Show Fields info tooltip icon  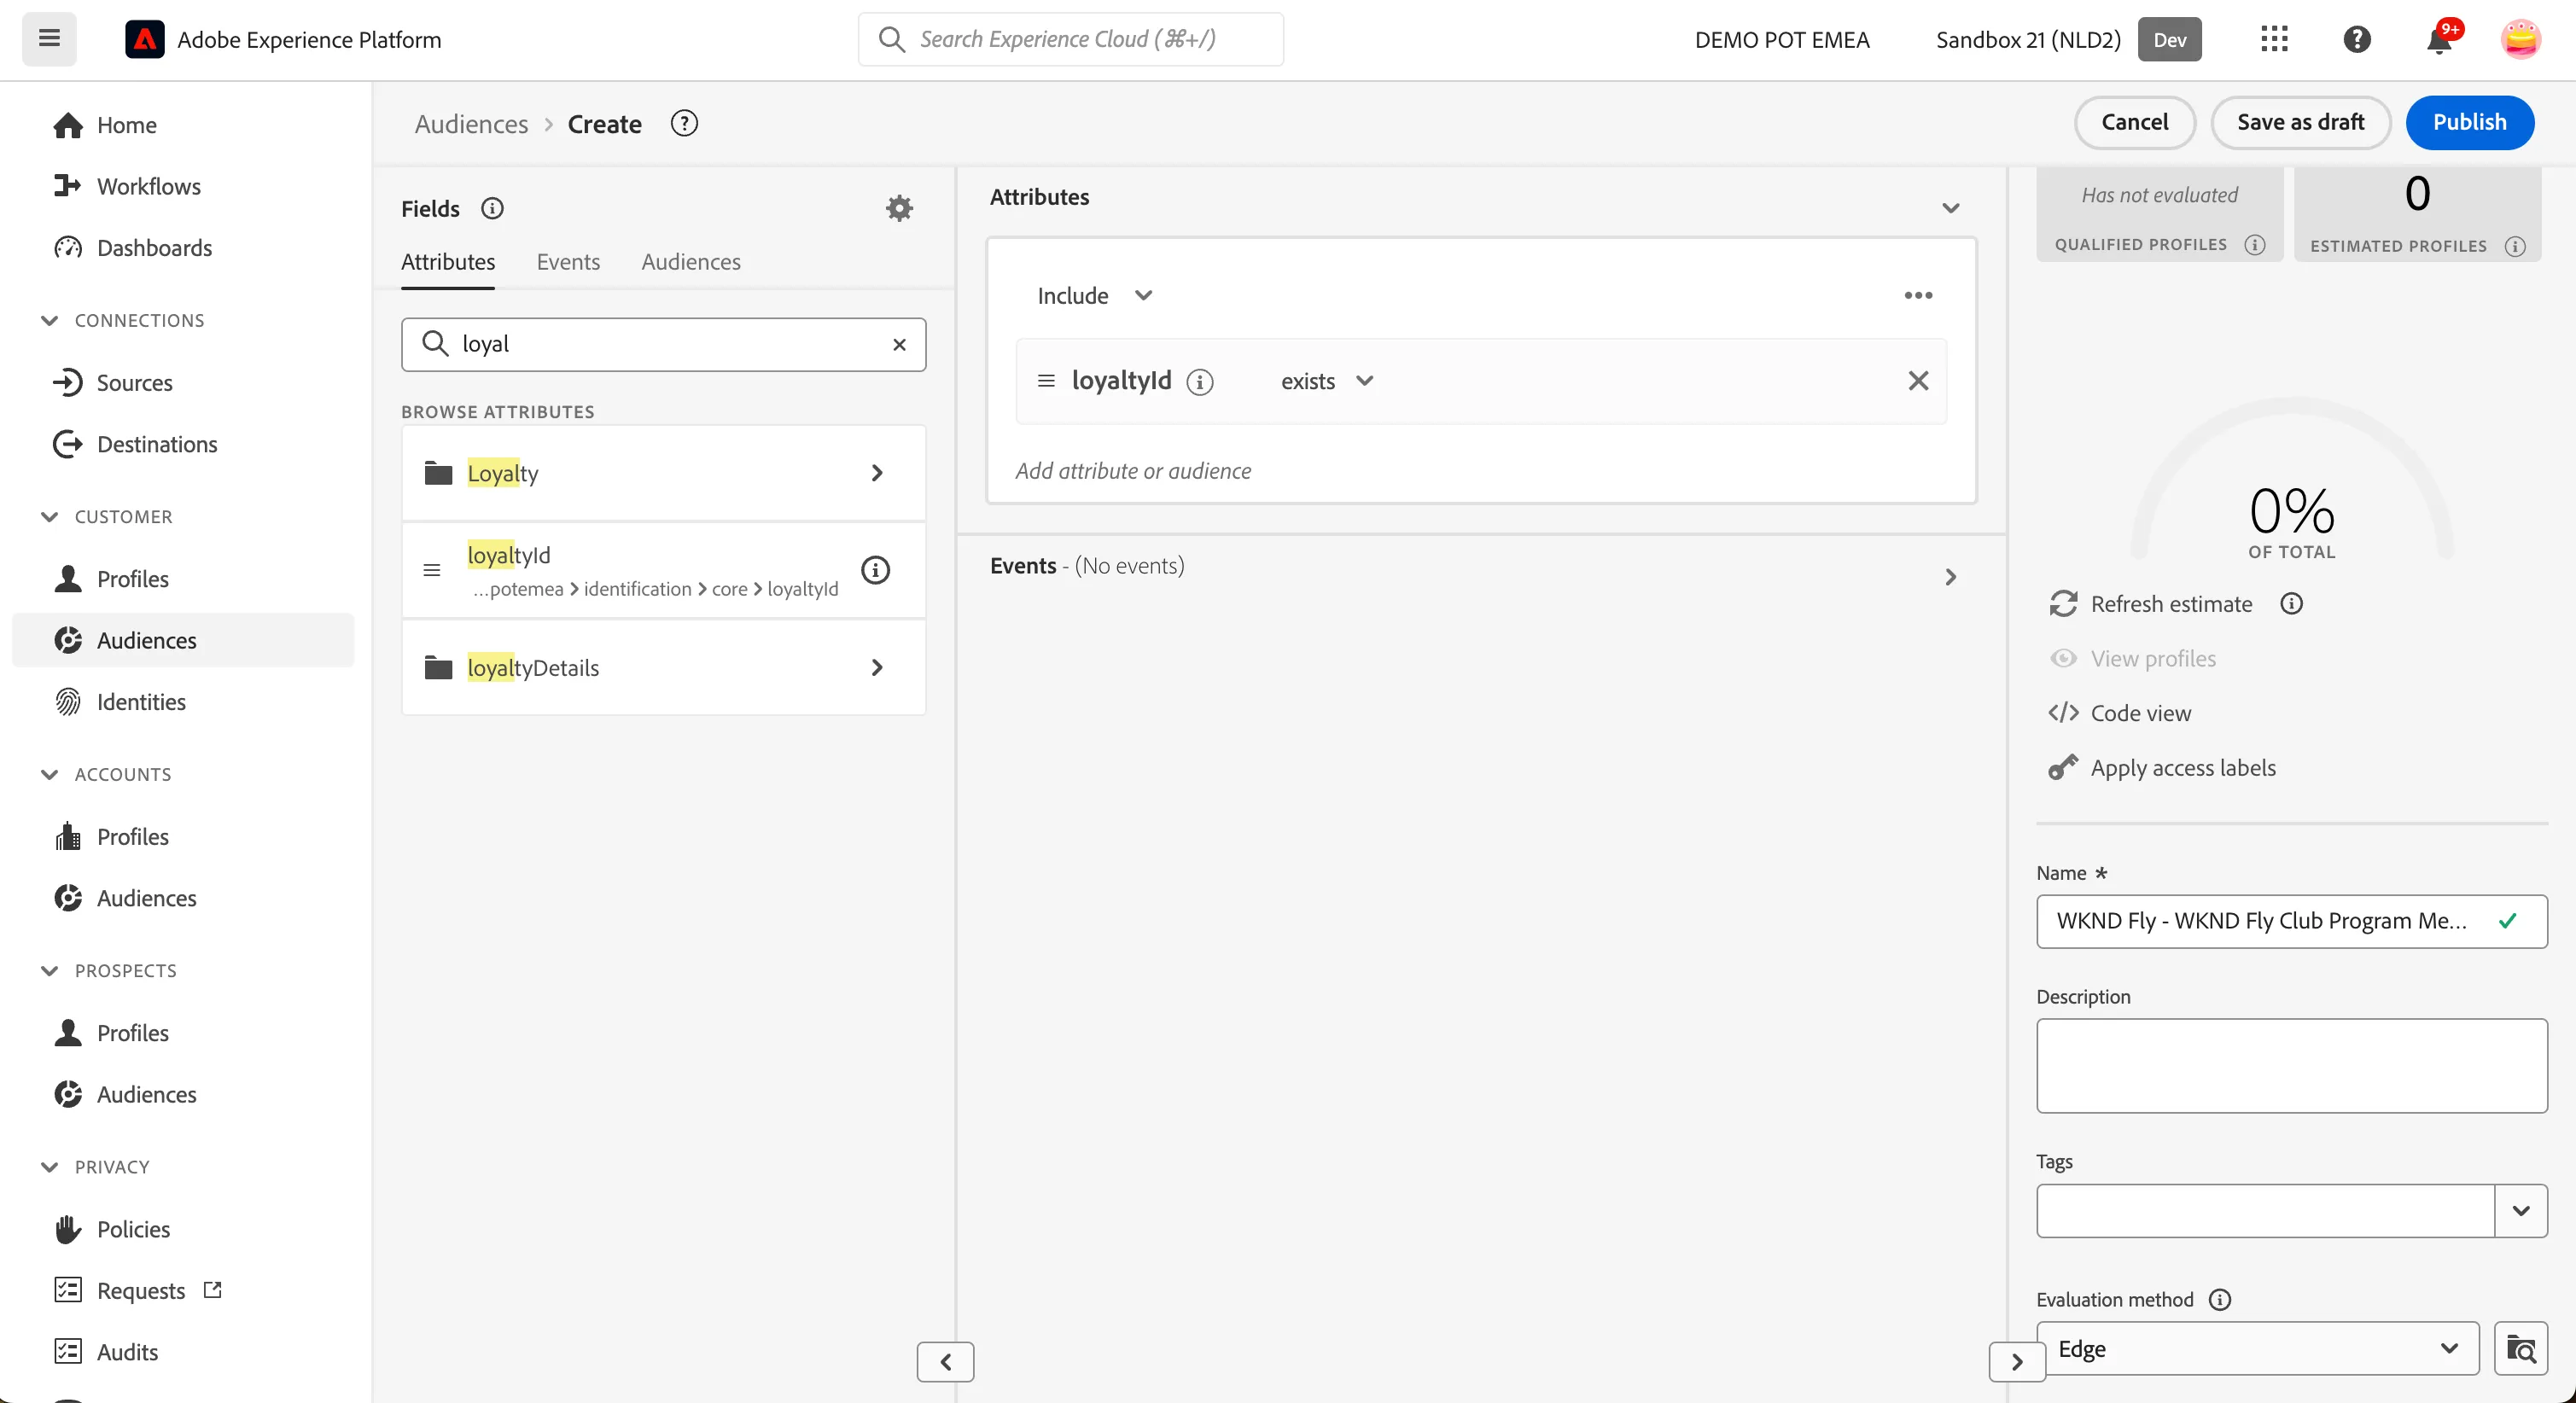tap(492, 208)
